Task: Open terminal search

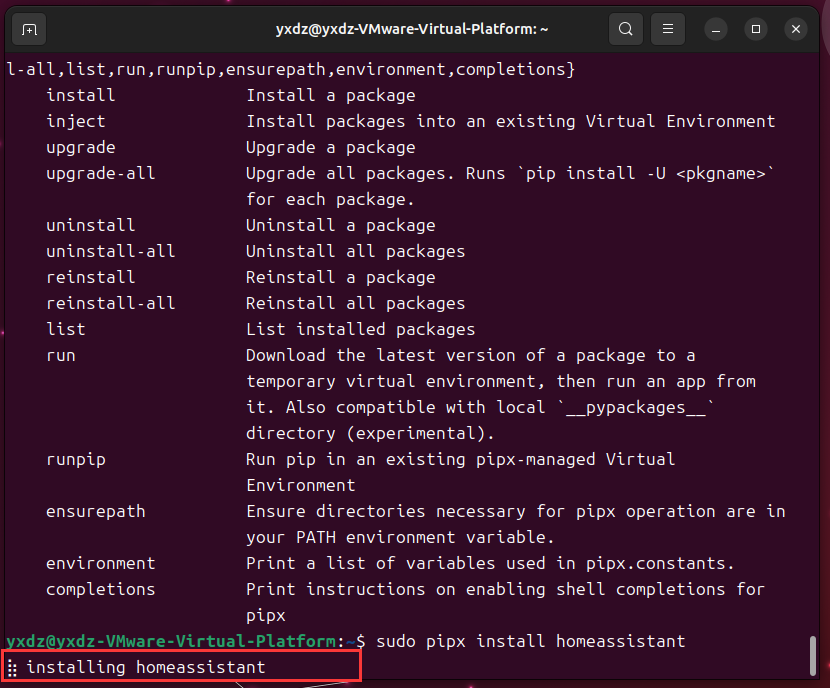Action: [x=626, y=29]
